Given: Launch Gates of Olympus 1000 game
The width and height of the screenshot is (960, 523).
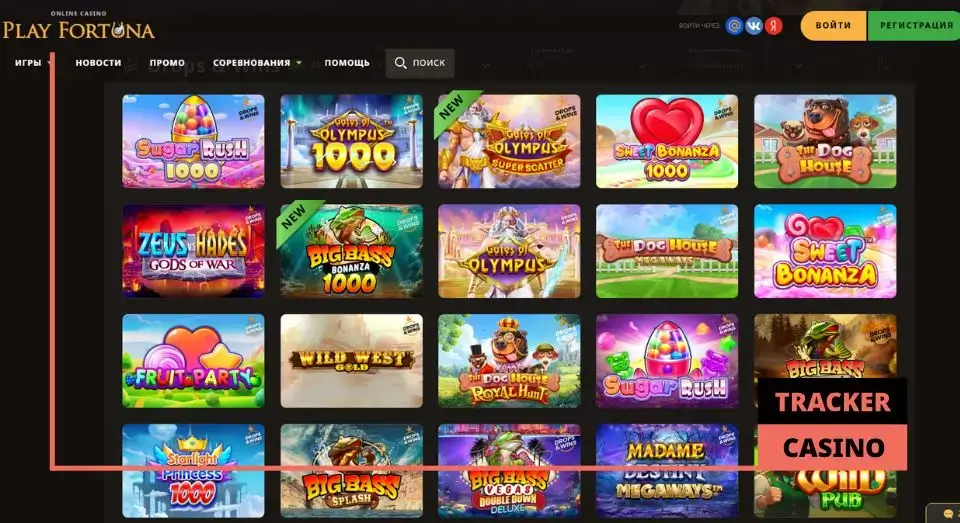Looking at the screenshot, I should [x=351, y=141].
